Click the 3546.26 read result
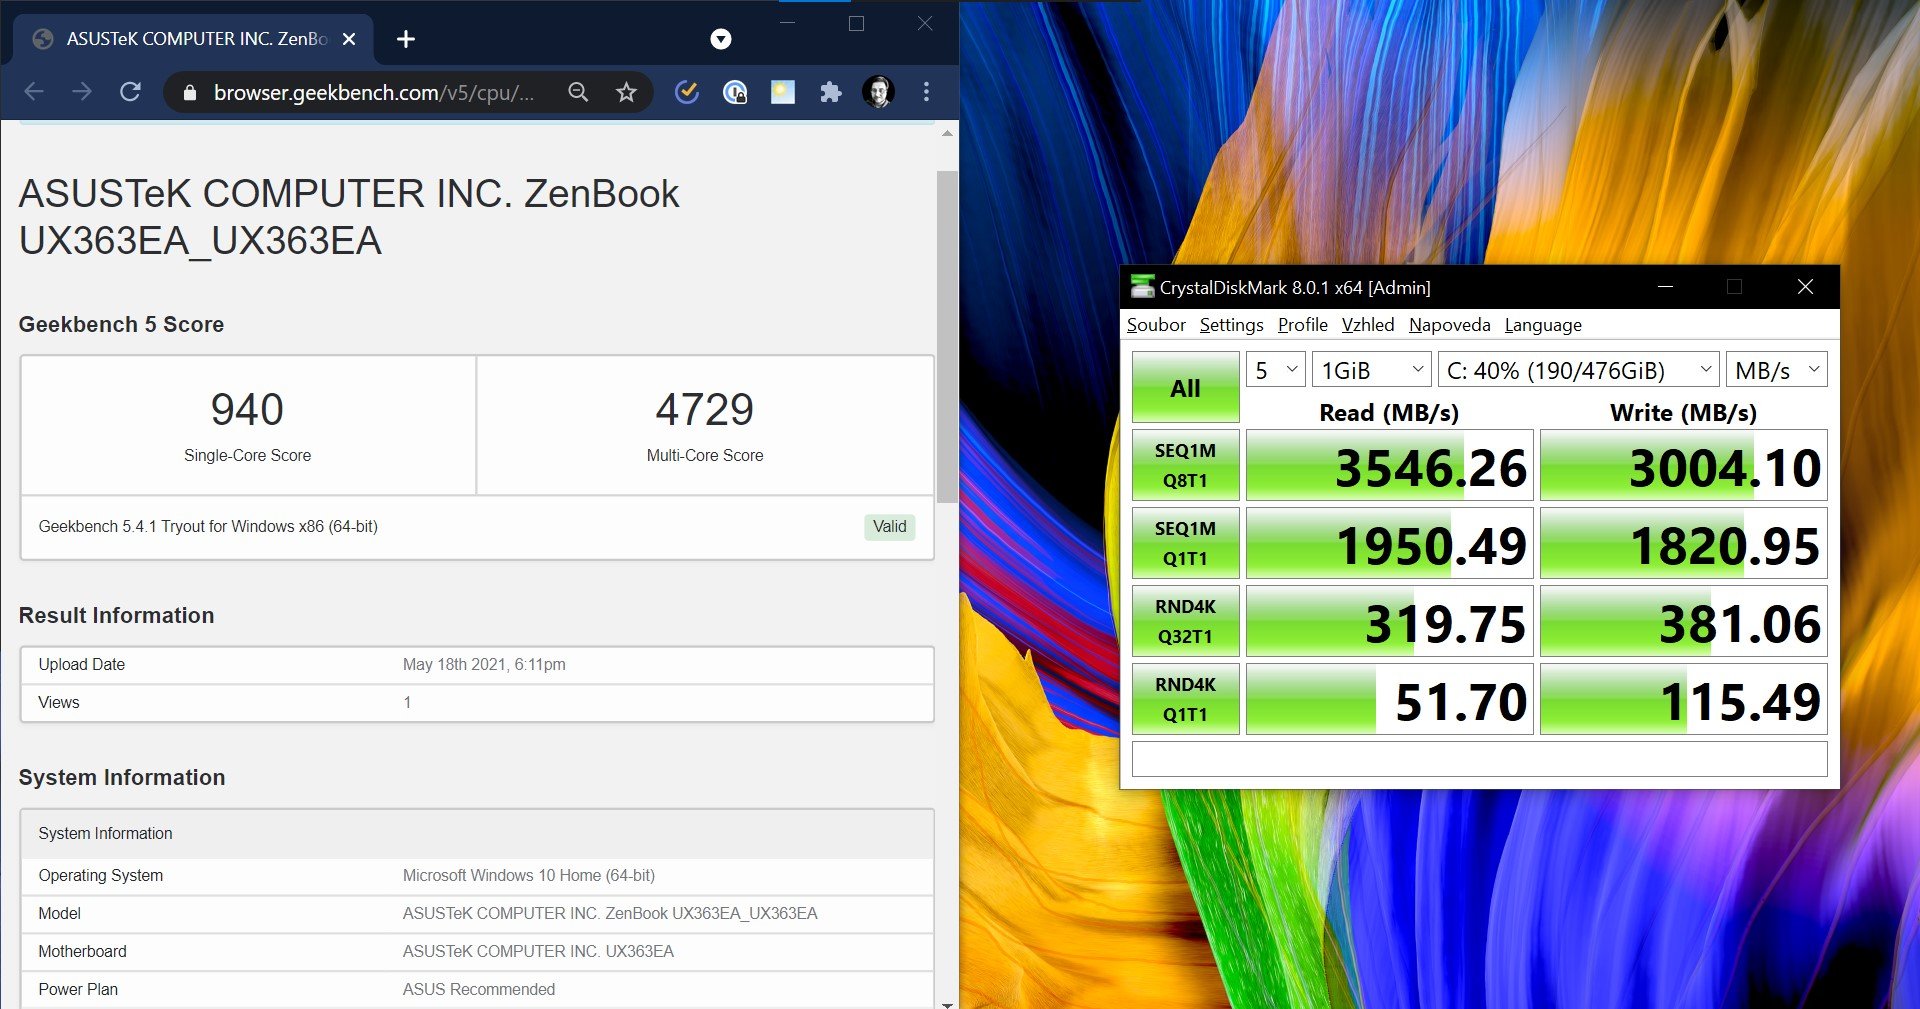 [x=1389, y=466]
